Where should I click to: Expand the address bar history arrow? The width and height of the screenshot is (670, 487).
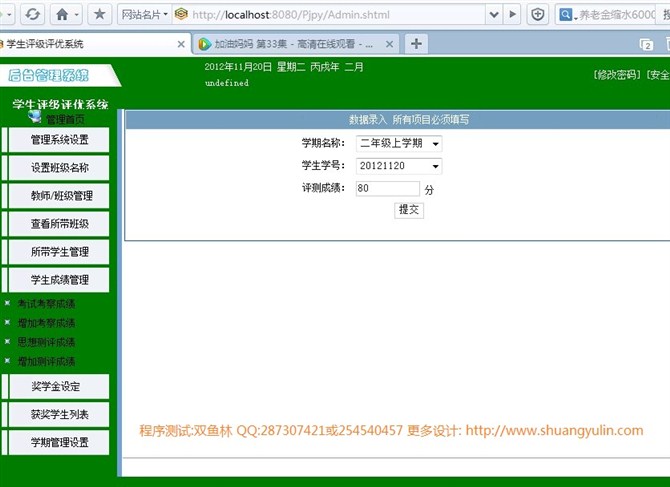click(494, 15)
